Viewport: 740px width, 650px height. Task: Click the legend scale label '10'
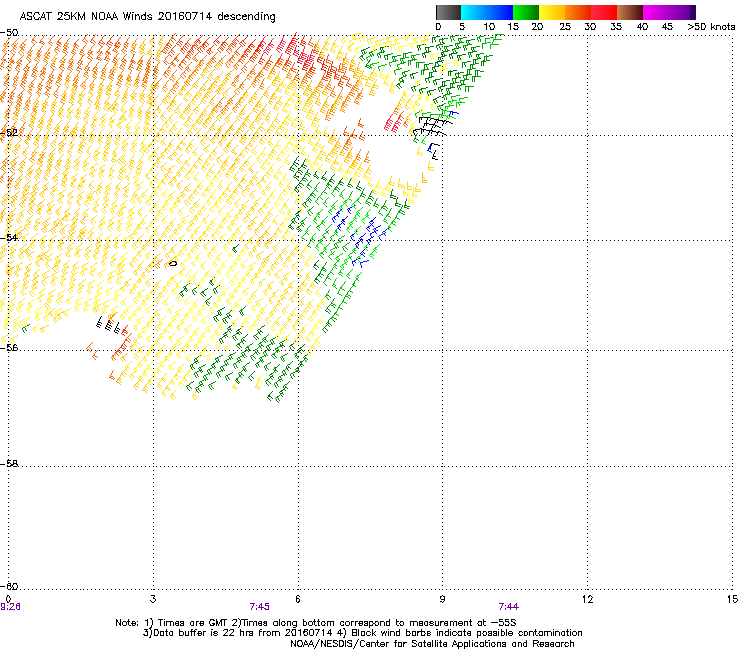tap(489, 27)
